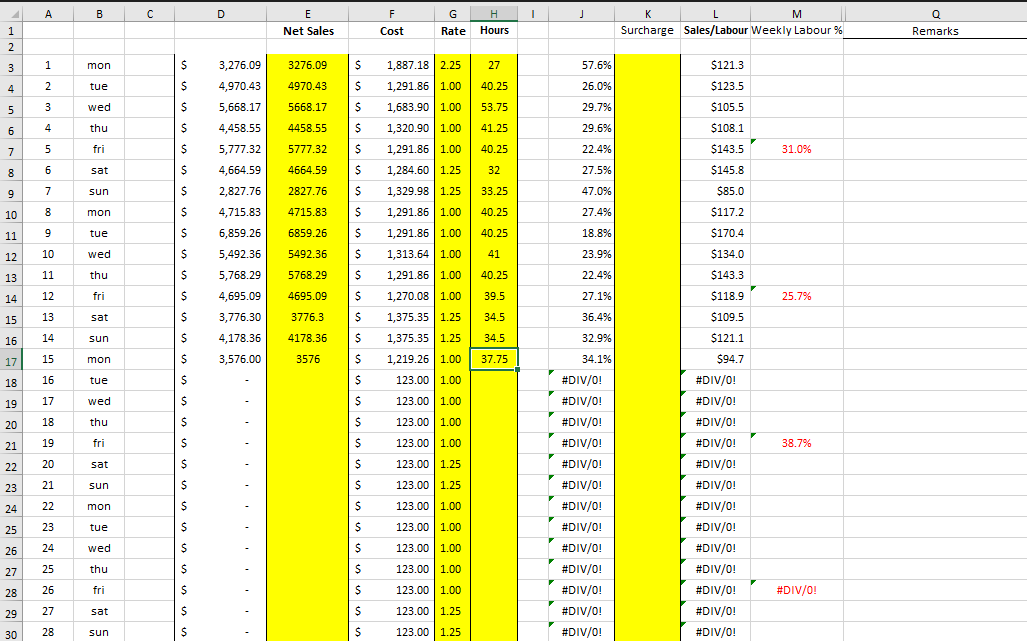Click the Net Sales header cell

click(x=308, y=31)
